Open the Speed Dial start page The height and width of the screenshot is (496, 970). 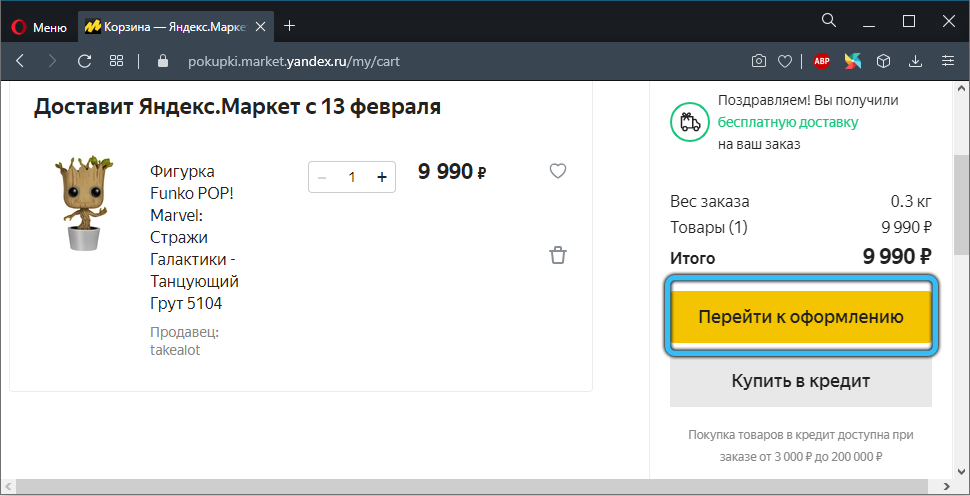[116, 61]
